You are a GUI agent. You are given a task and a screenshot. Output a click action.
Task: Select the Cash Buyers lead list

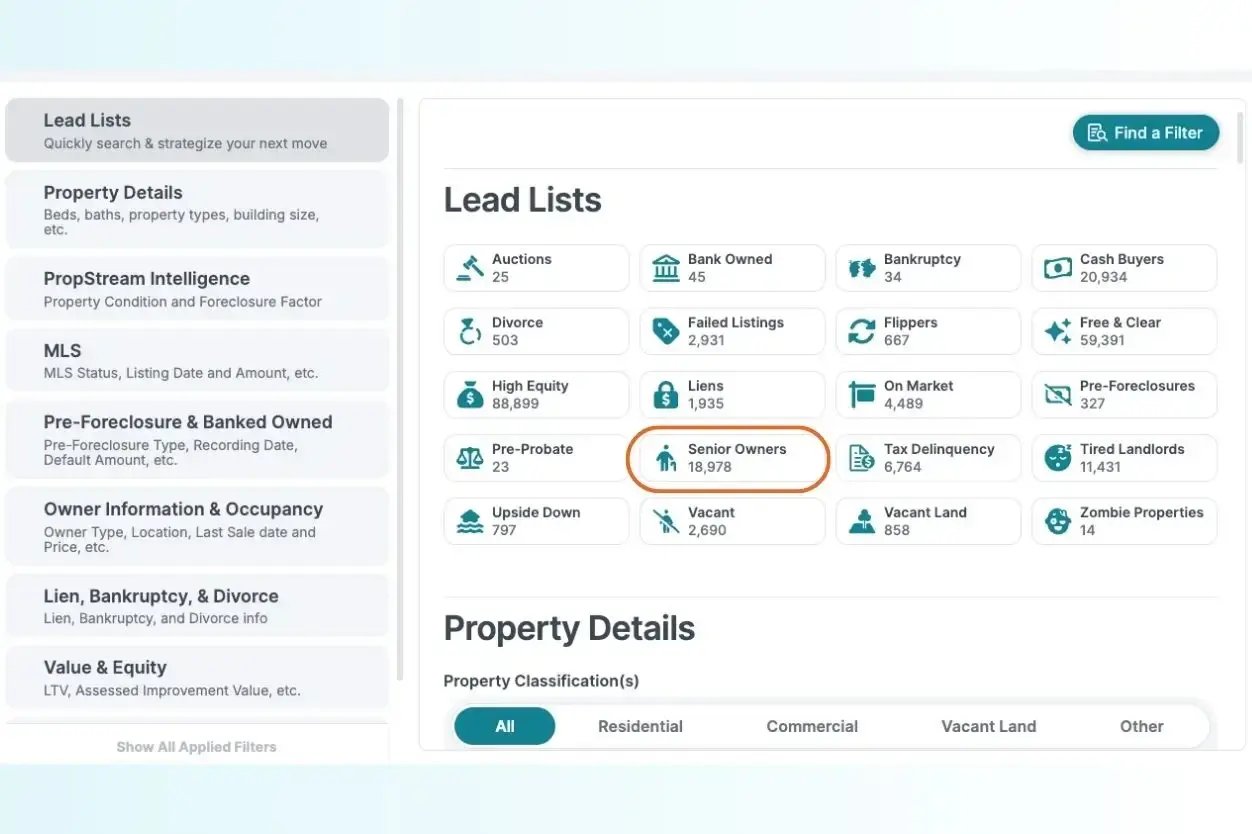point(1124,268)
